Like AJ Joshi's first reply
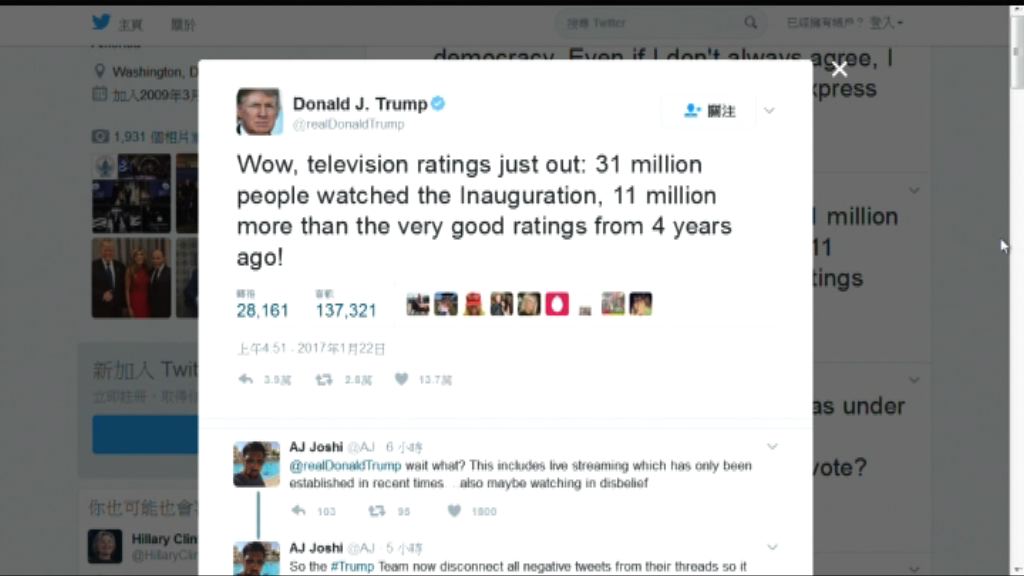 click(x=455, y=511)
